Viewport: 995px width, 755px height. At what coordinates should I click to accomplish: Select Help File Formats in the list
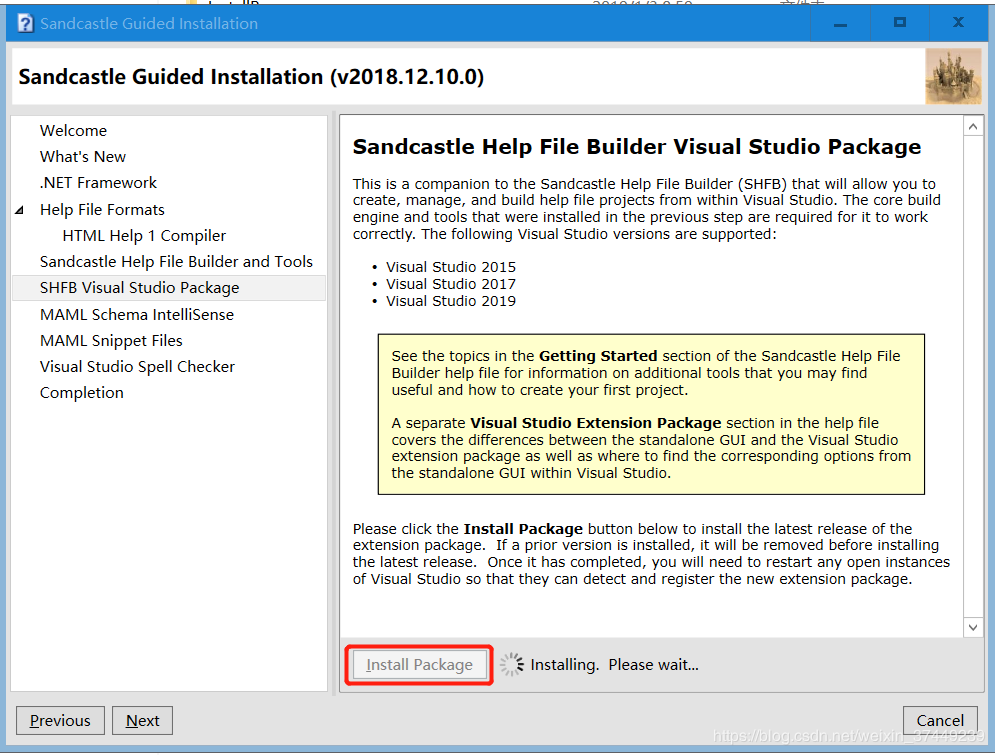tap(102, 209)
